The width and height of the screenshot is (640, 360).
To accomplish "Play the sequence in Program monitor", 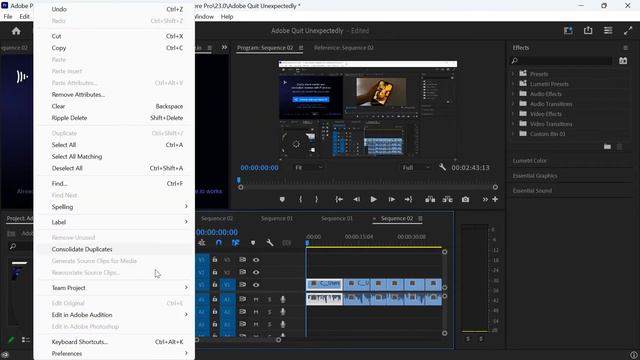I will tap(373, 200).
